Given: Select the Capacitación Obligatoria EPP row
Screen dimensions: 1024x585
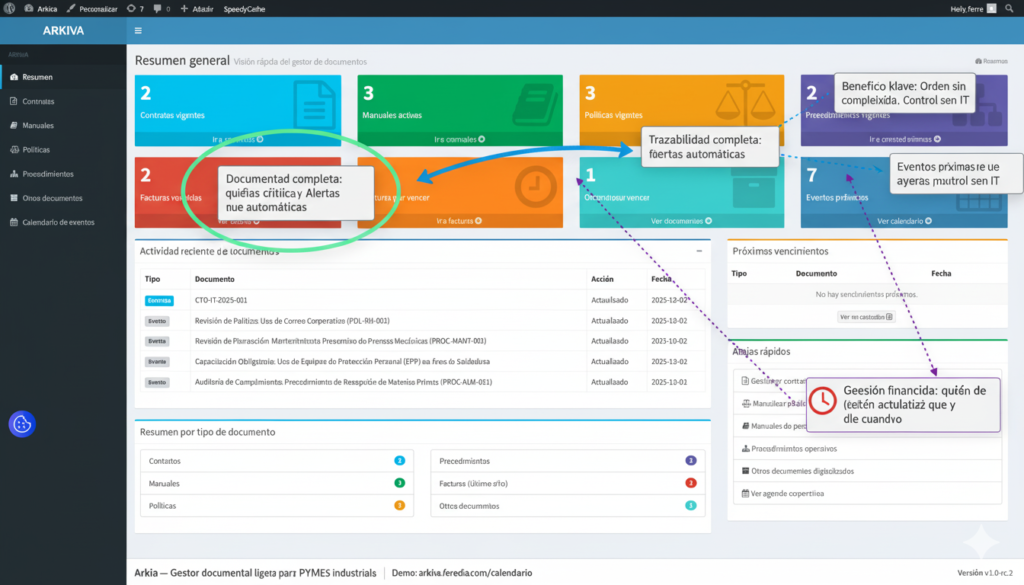Looking at the screenshot, I should click(x=423, y=361).
